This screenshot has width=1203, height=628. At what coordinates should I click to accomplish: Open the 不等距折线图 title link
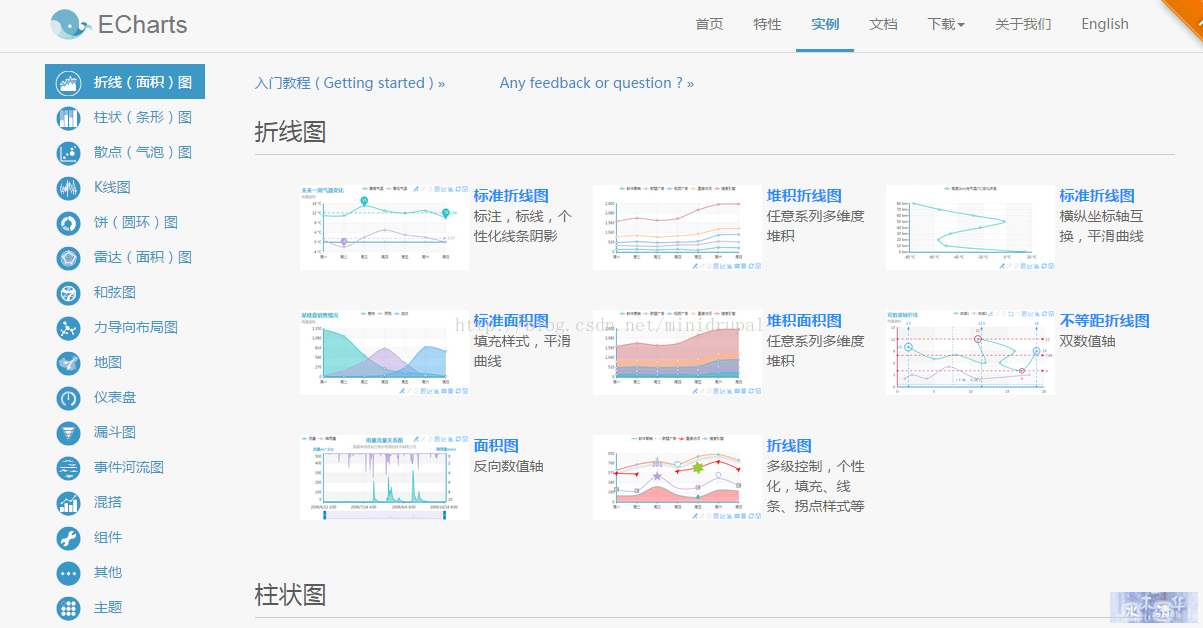click(1105, 321)
